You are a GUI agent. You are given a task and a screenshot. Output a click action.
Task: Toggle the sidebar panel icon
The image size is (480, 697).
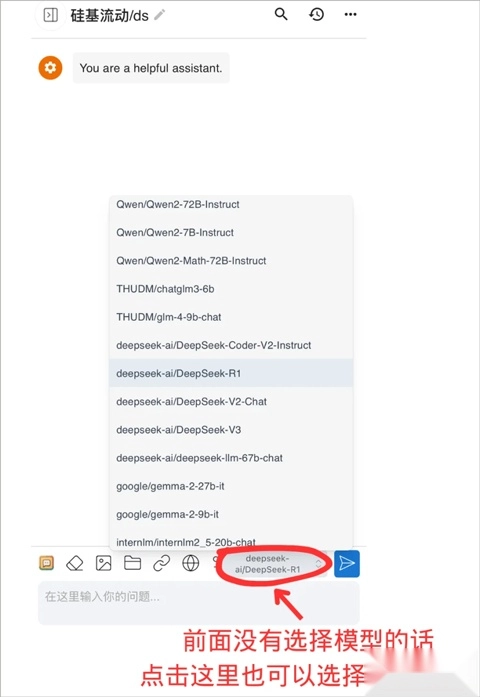point(50,15)
